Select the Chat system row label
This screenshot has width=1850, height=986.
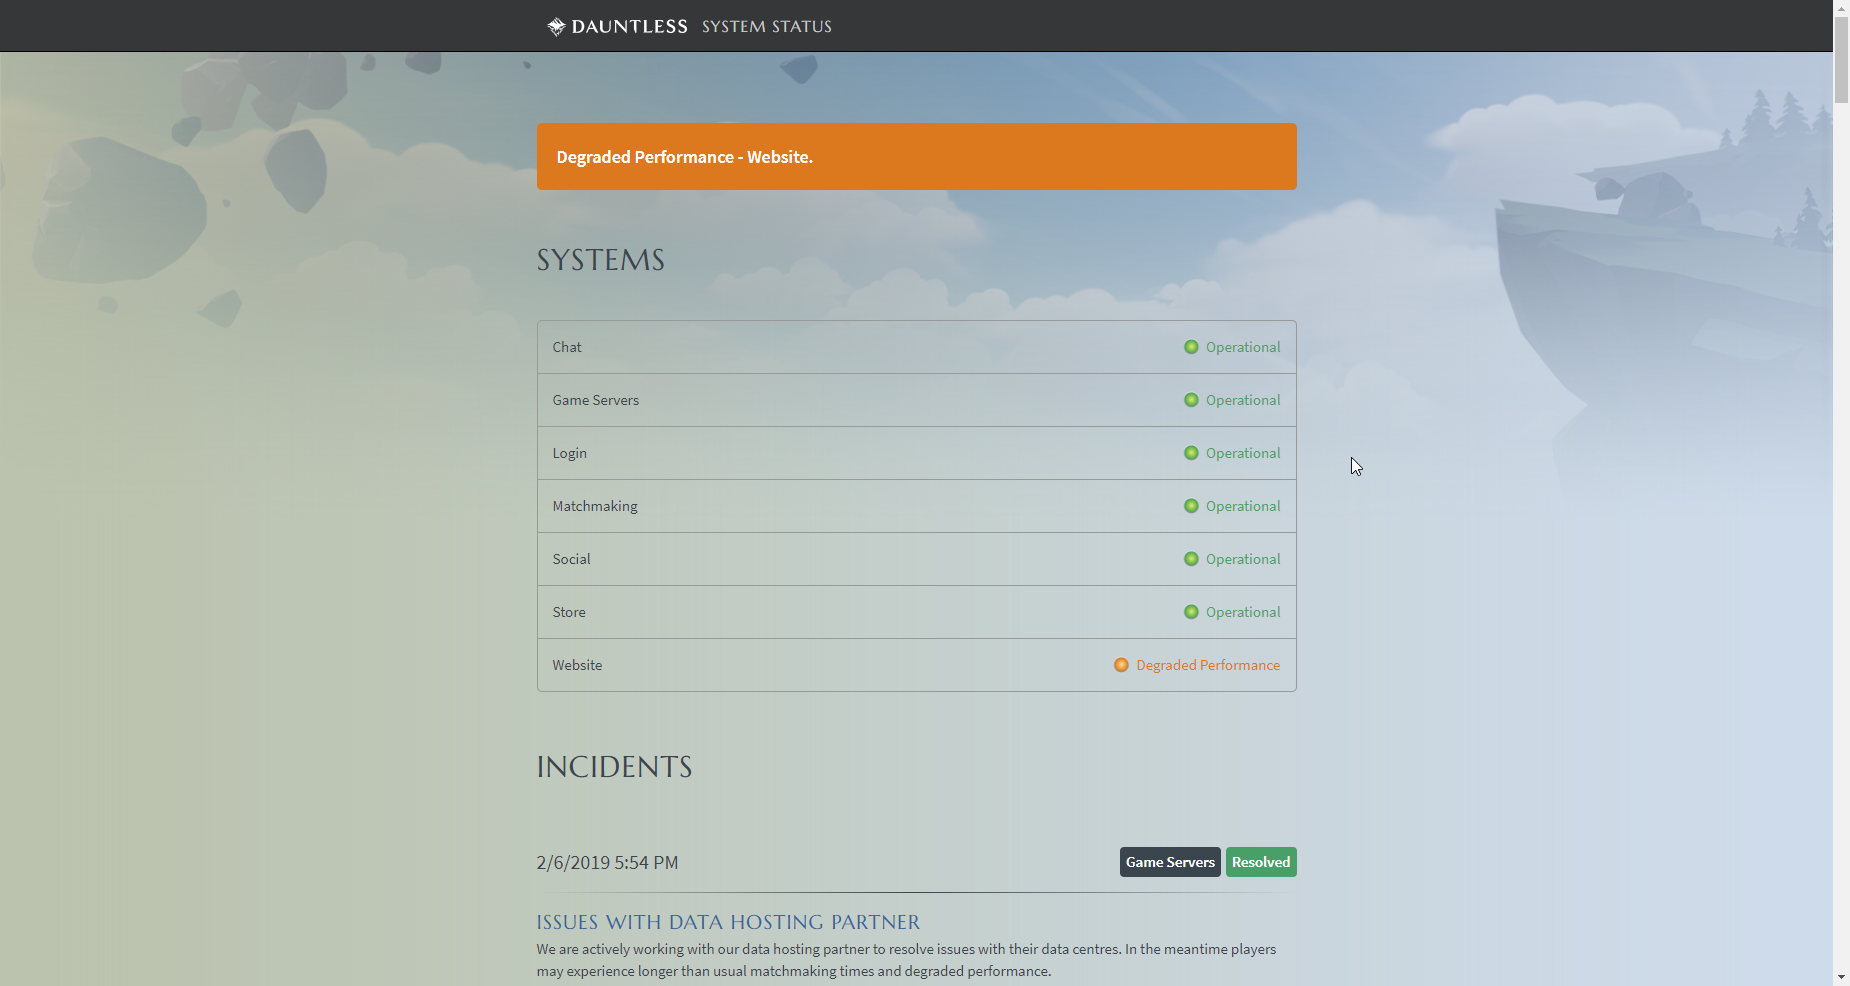567,347
